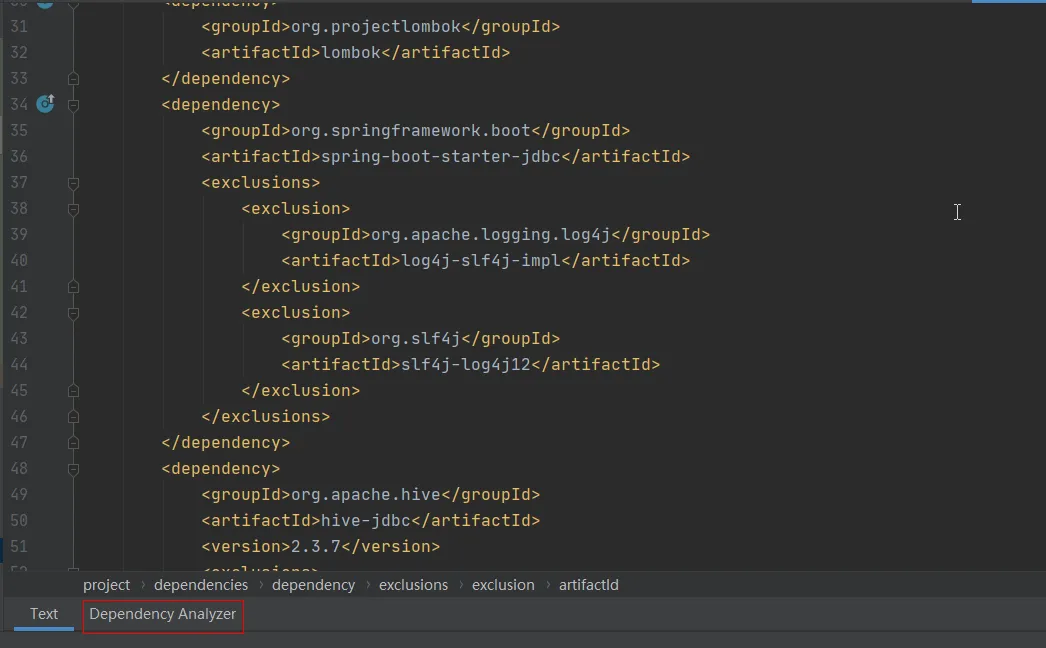Select the 'dependency' breadcrumb item
The width and height of the screenshot is (1046, 648).
[313, 585]
